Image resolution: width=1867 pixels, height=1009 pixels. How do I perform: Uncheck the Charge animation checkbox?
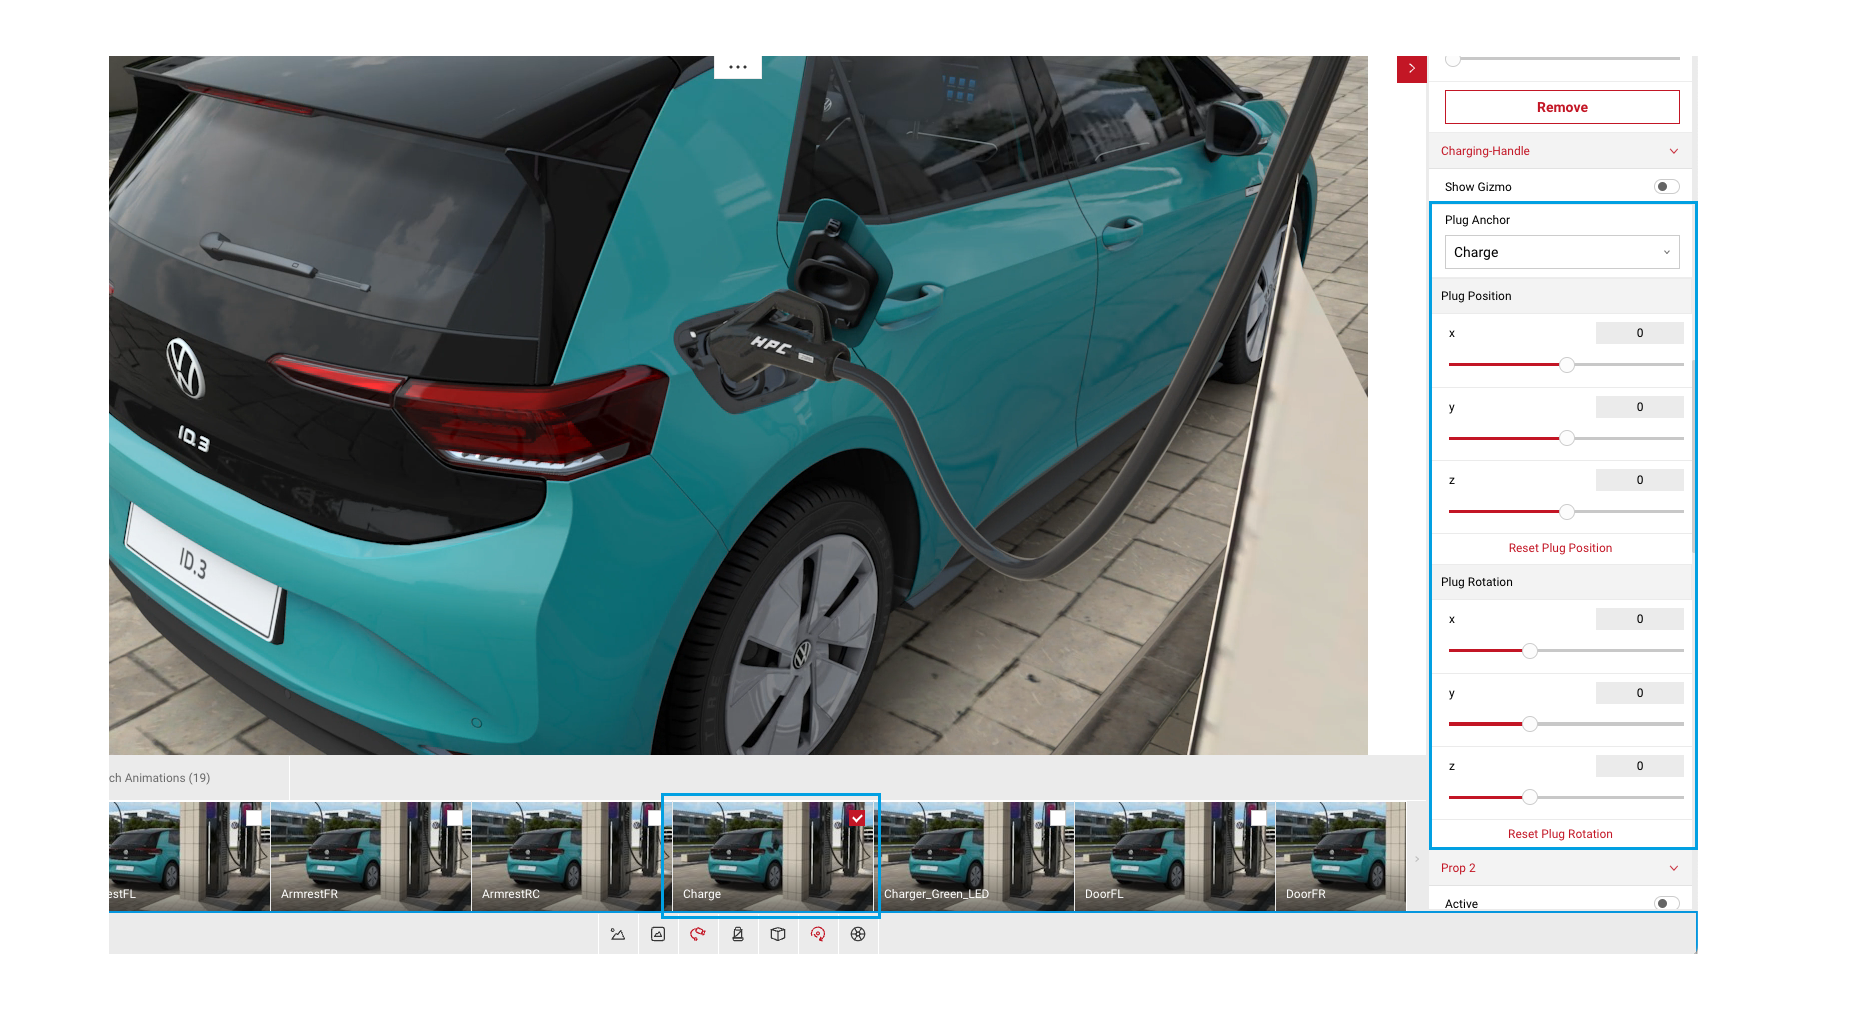coord(857,818)
